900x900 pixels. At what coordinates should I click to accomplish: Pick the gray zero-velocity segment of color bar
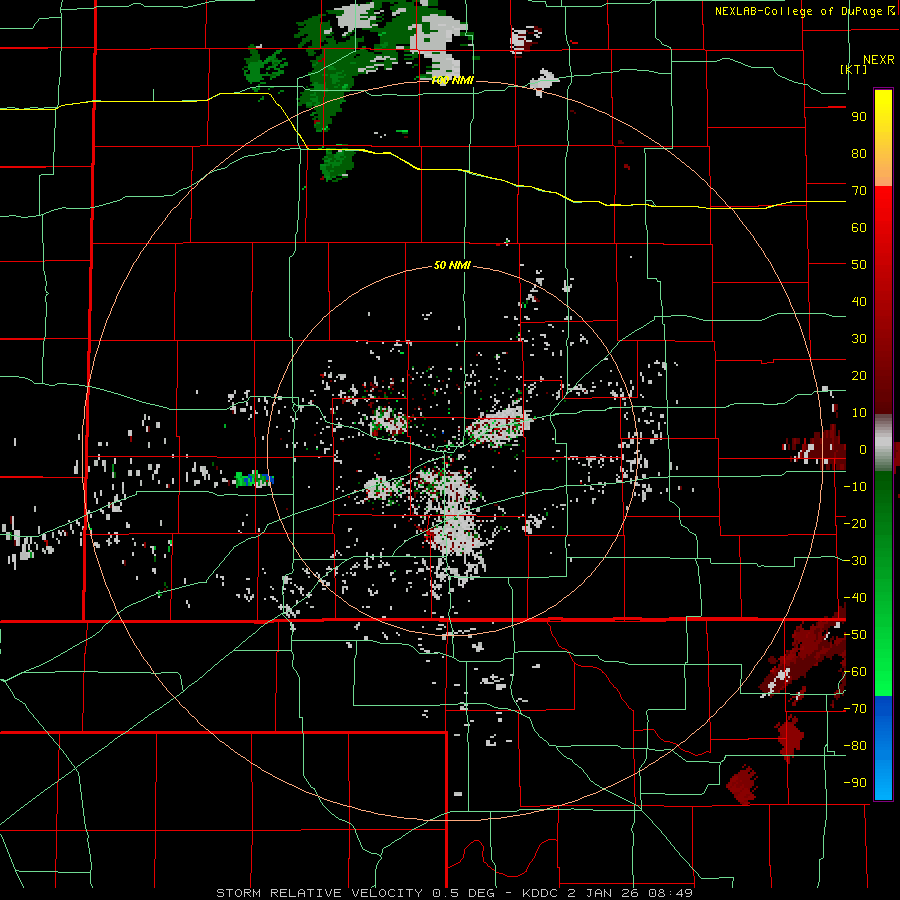[883, 443]
